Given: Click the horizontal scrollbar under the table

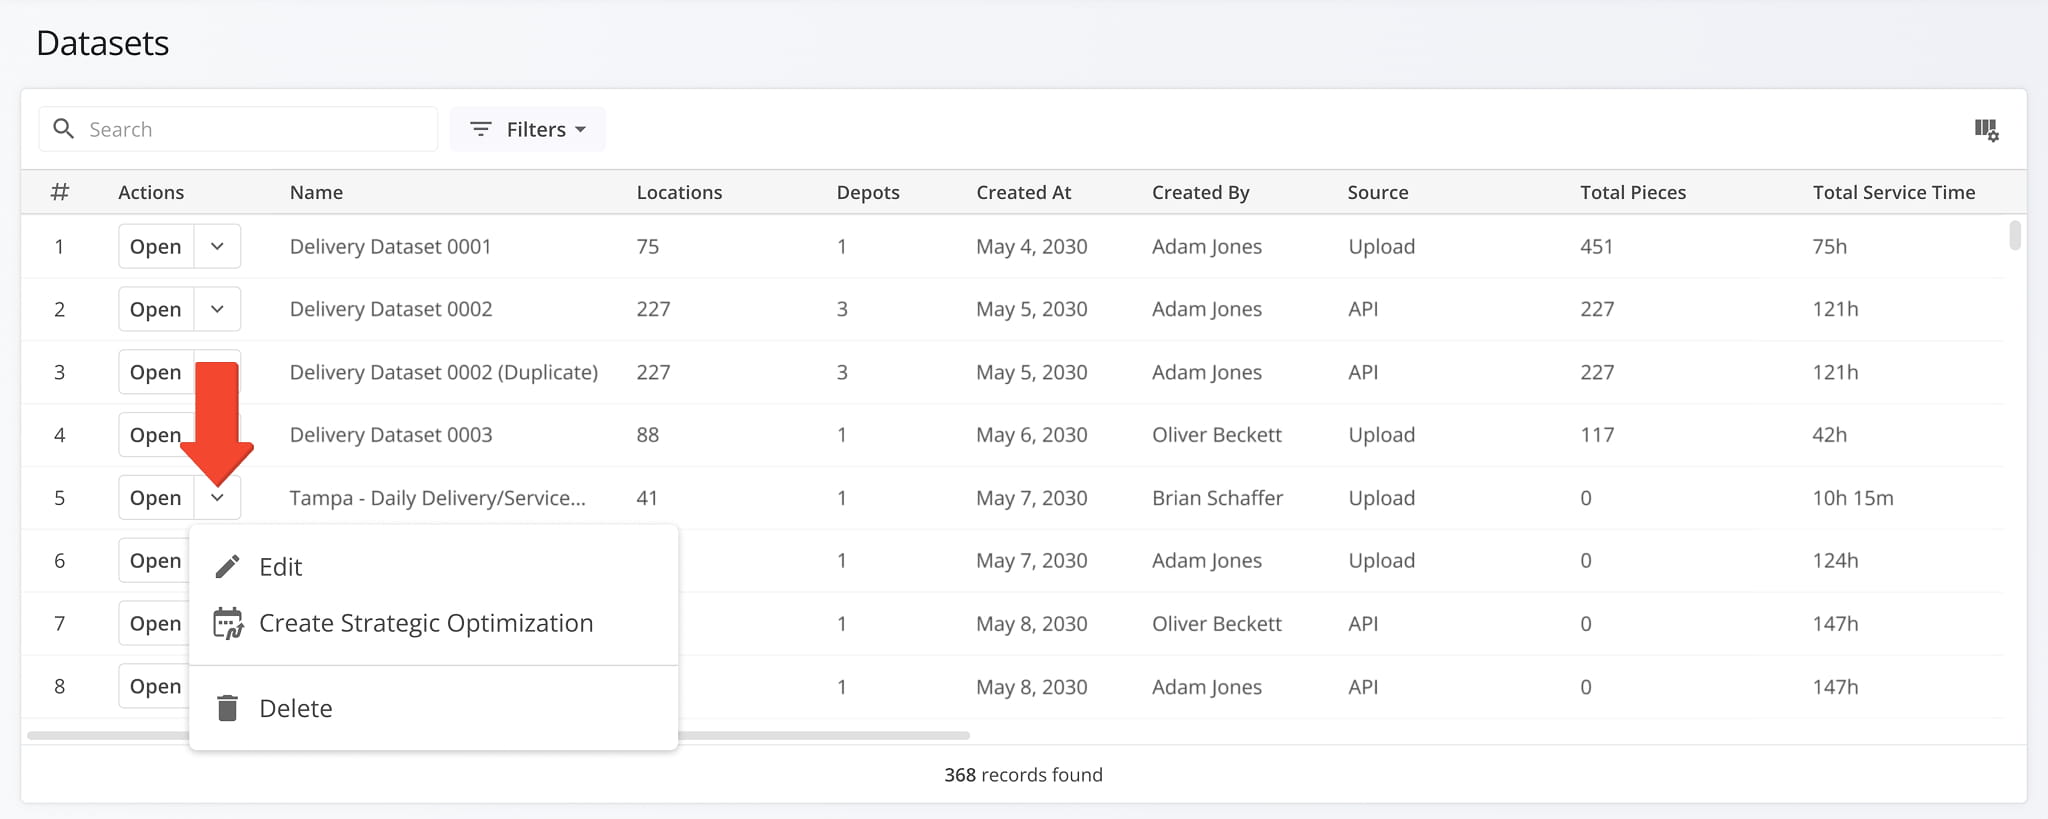Looking at the screenshot, I should coord(498,735).
